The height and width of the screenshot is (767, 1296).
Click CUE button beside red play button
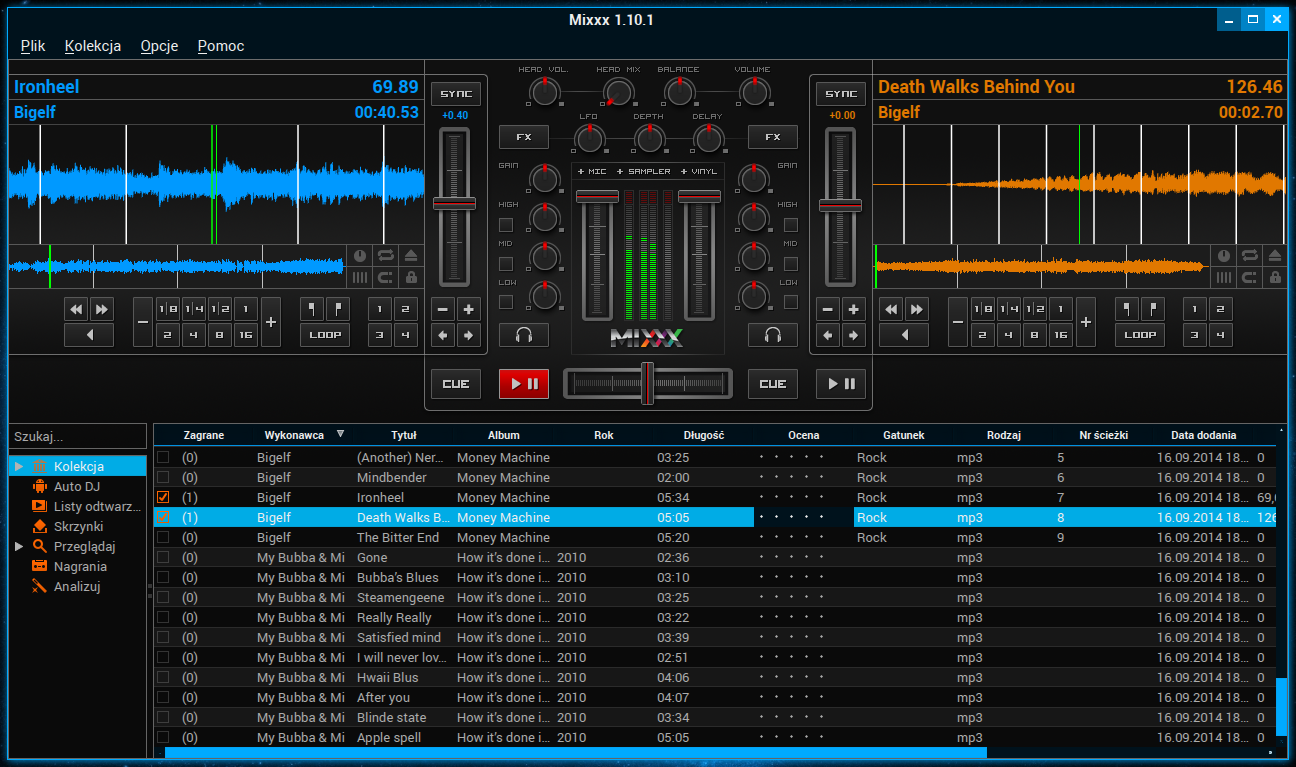[456, 384]
